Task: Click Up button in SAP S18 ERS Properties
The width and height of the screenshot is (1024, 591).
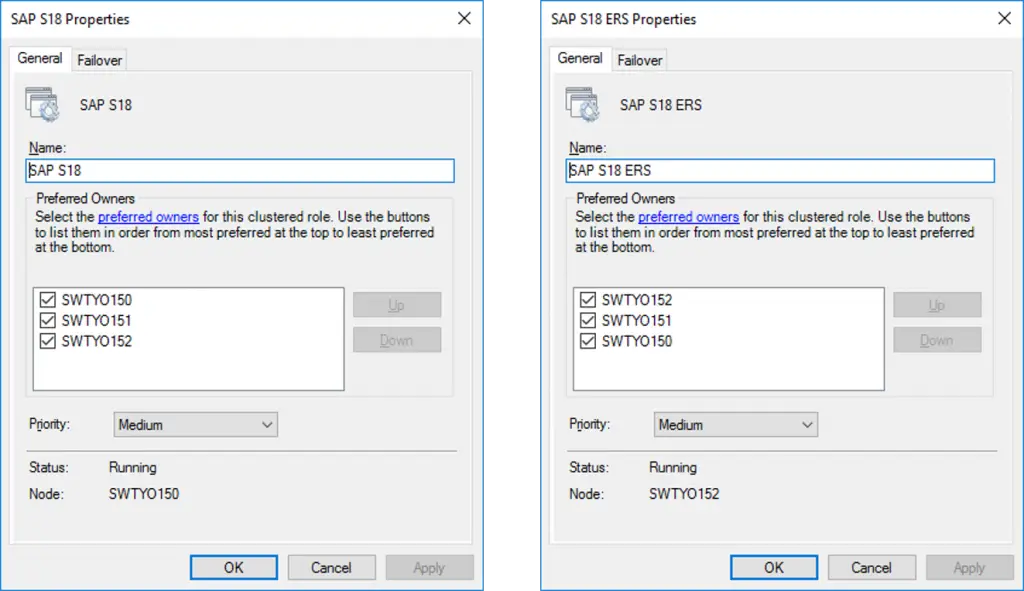Action: point(937,305)
